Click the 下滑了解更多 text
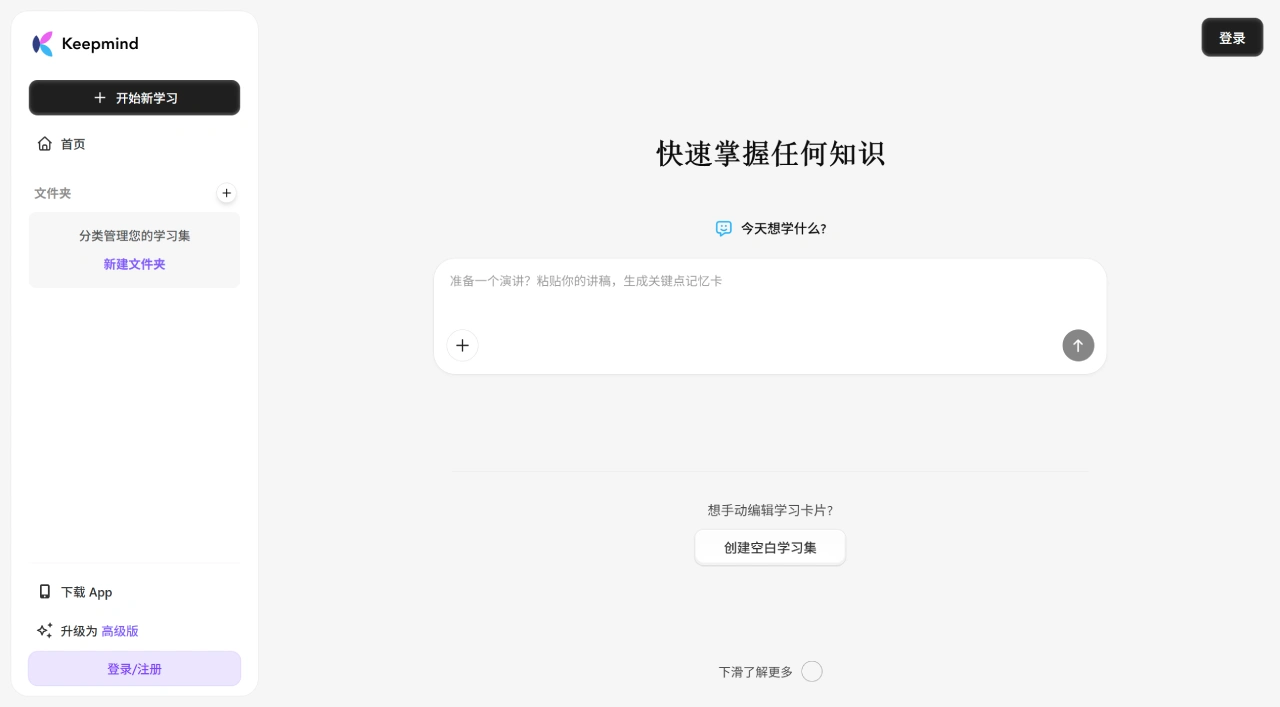The width and height of the screenshot is (1280, 707). click(755, 672)
